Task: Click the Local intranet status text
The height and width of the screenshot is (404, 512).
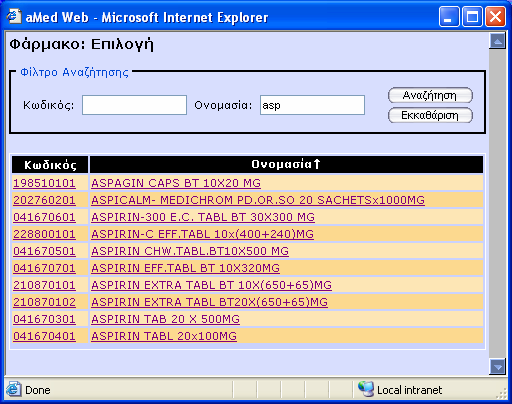Action: click(409, 390)
